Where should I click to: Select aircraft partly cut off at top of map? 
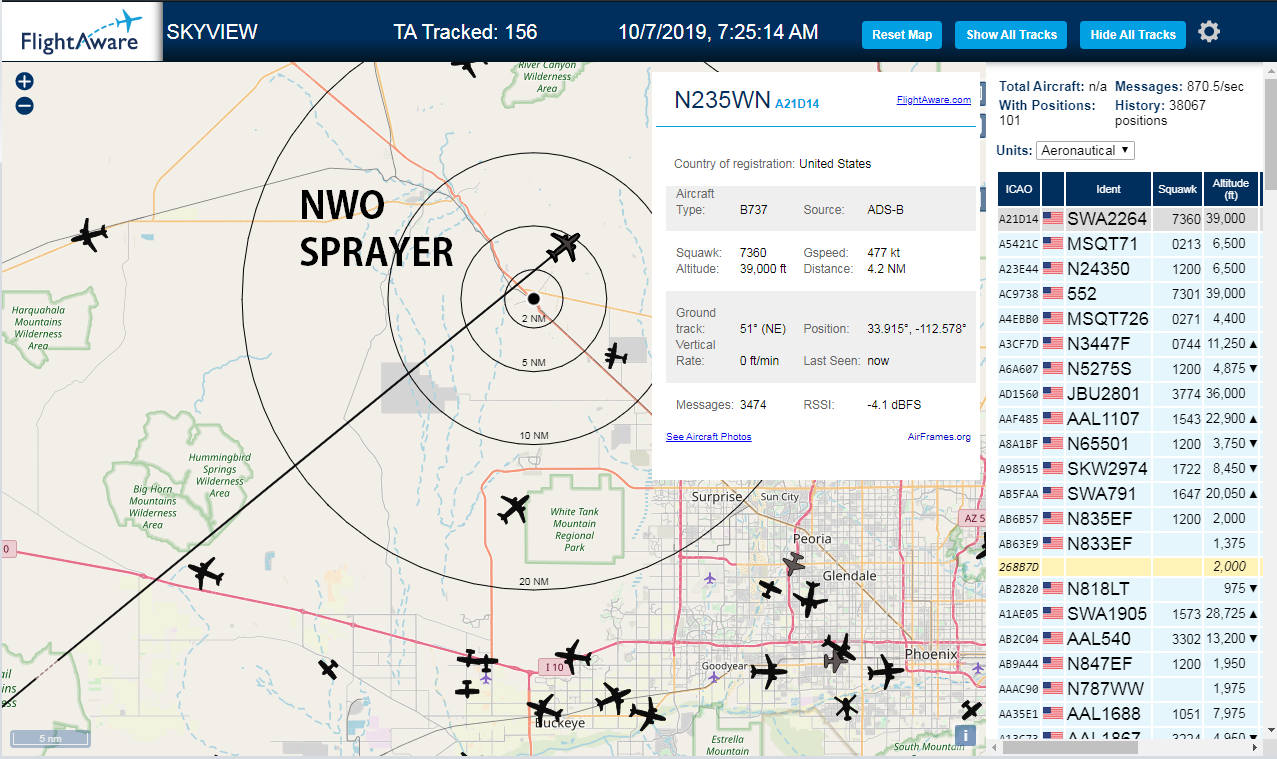468,66
